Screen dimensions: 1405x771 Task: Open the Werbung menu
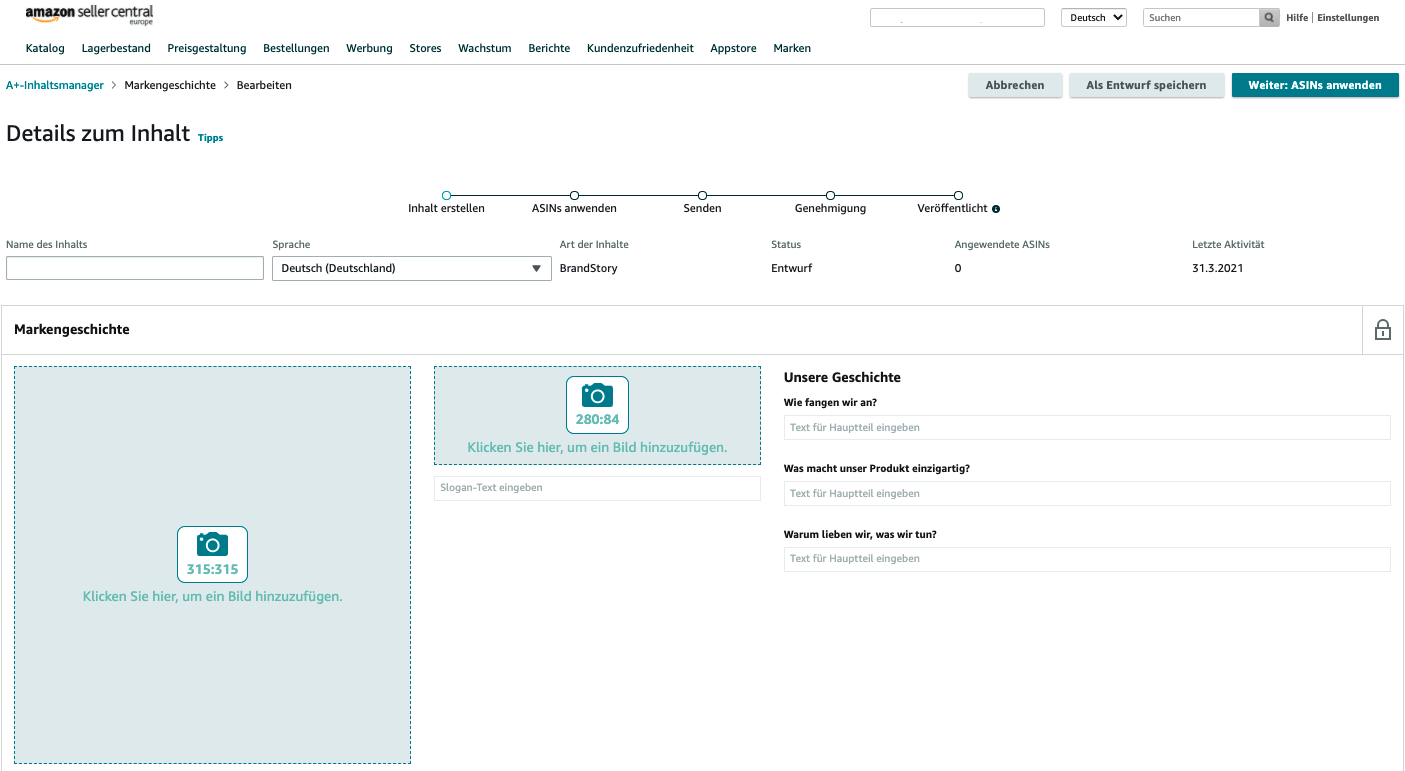pos(369,48)
